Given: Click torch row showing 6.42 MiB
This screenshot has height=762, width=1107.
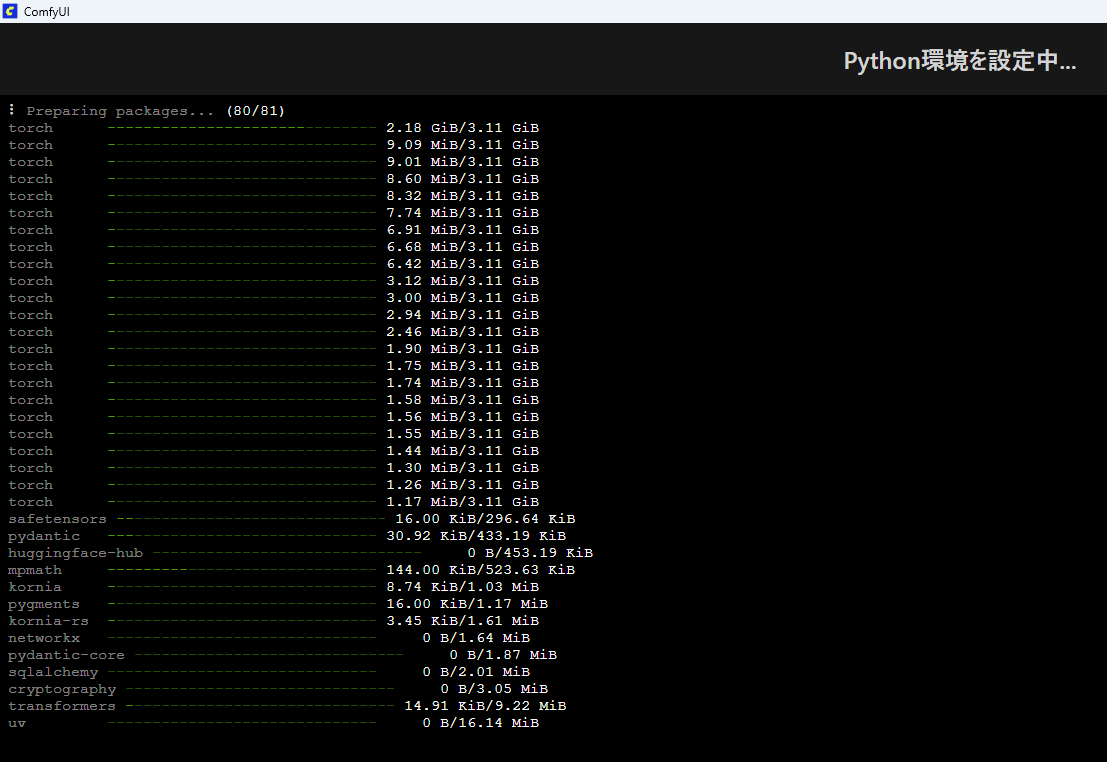Looking at the screenshot, I should [273, 263].
